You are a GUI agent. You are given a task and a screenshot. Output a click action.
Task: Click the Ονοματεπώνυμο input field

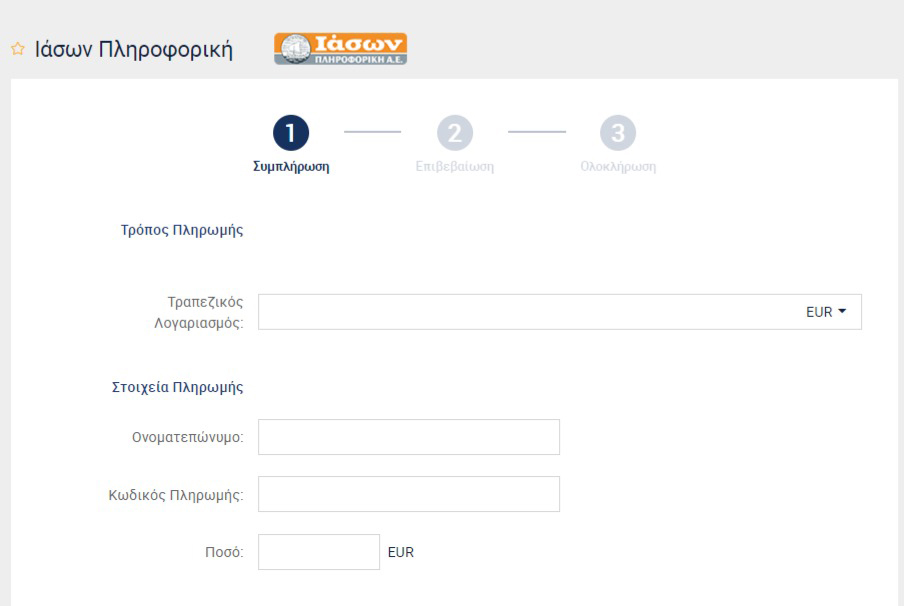[409, 437]
